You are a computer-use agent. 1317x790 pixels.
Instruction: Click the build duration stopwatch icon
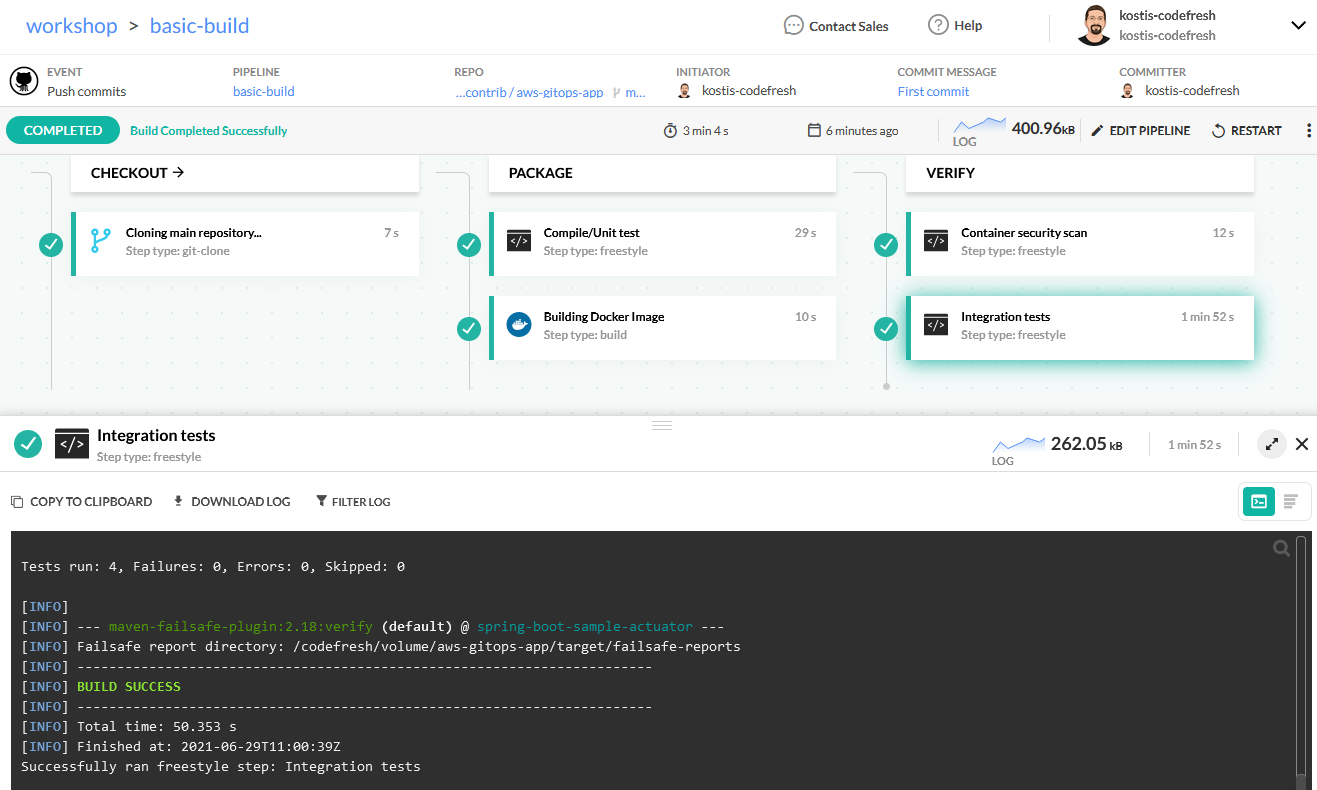click(670, 131)
